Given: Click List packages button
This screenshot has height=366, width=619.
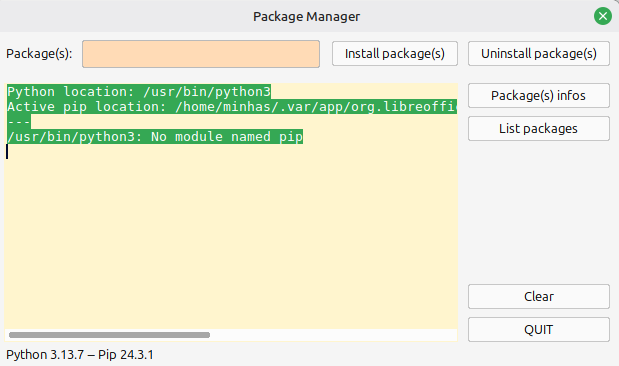Looking at the screenshot, I should [539, 129].
